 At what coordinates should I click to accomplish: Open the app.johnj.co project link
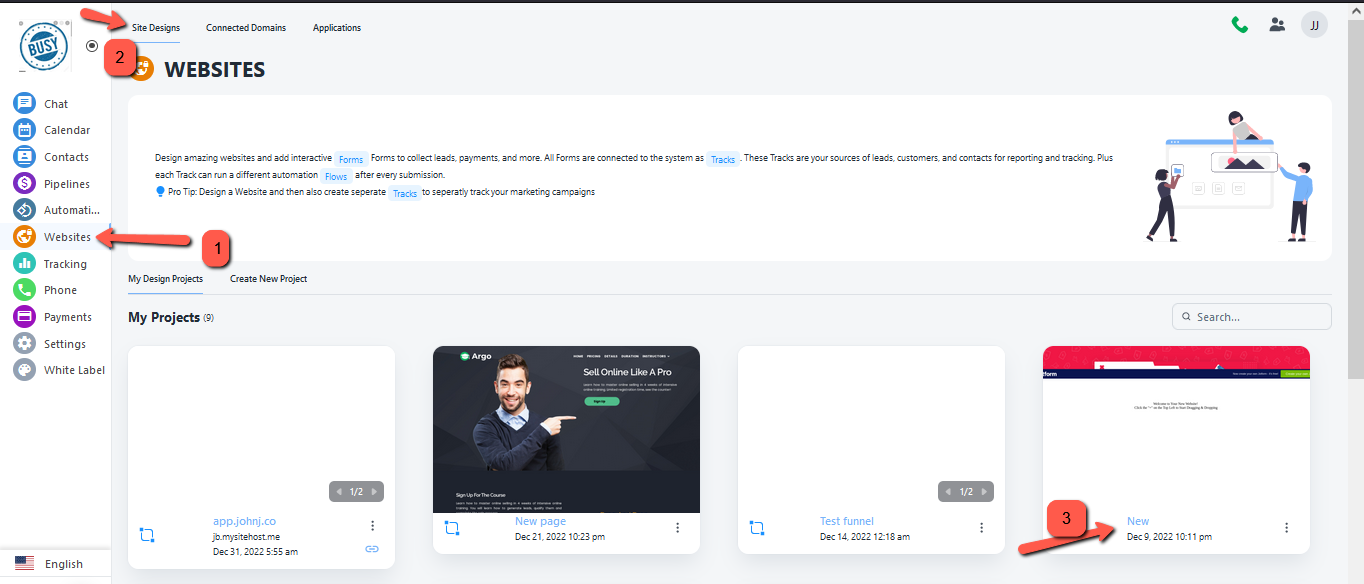click(x=243, y=521)
